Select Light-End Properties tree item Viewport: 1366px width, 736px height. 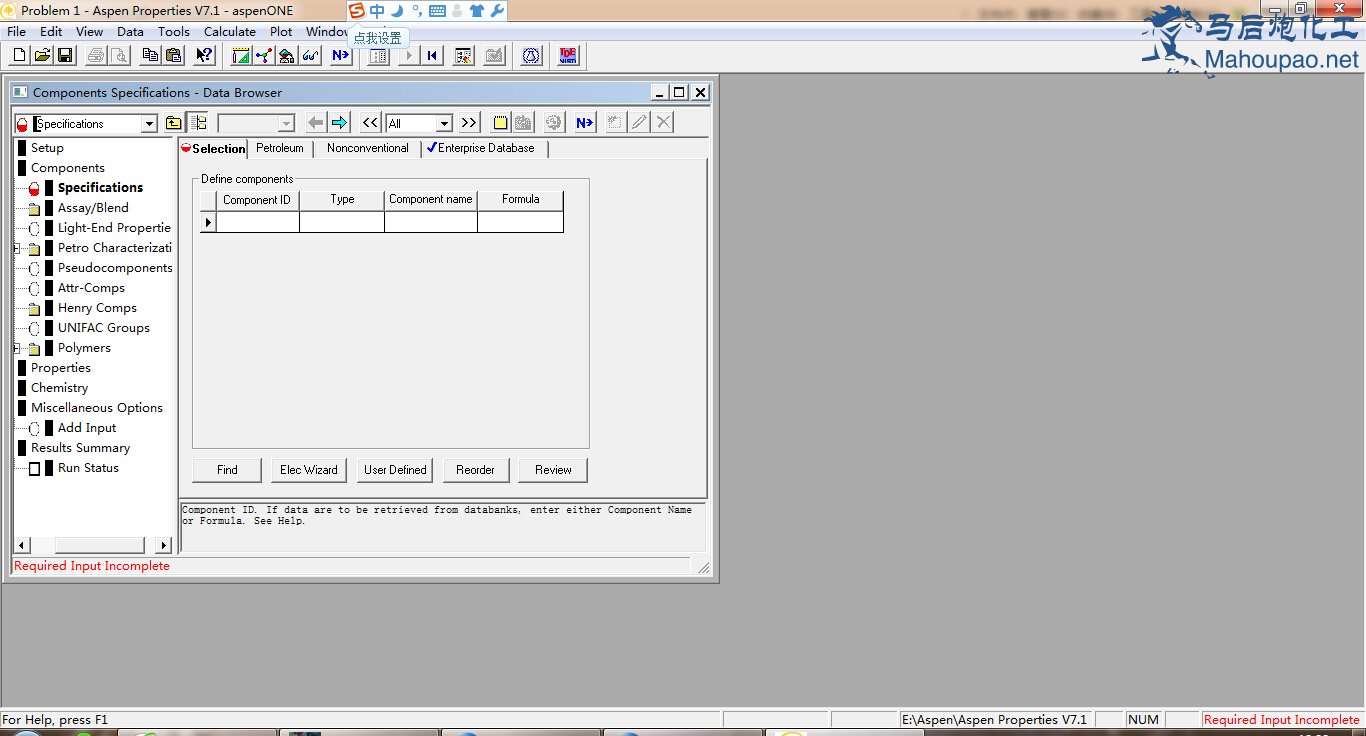pyautogui.click(x=114, y=228)
